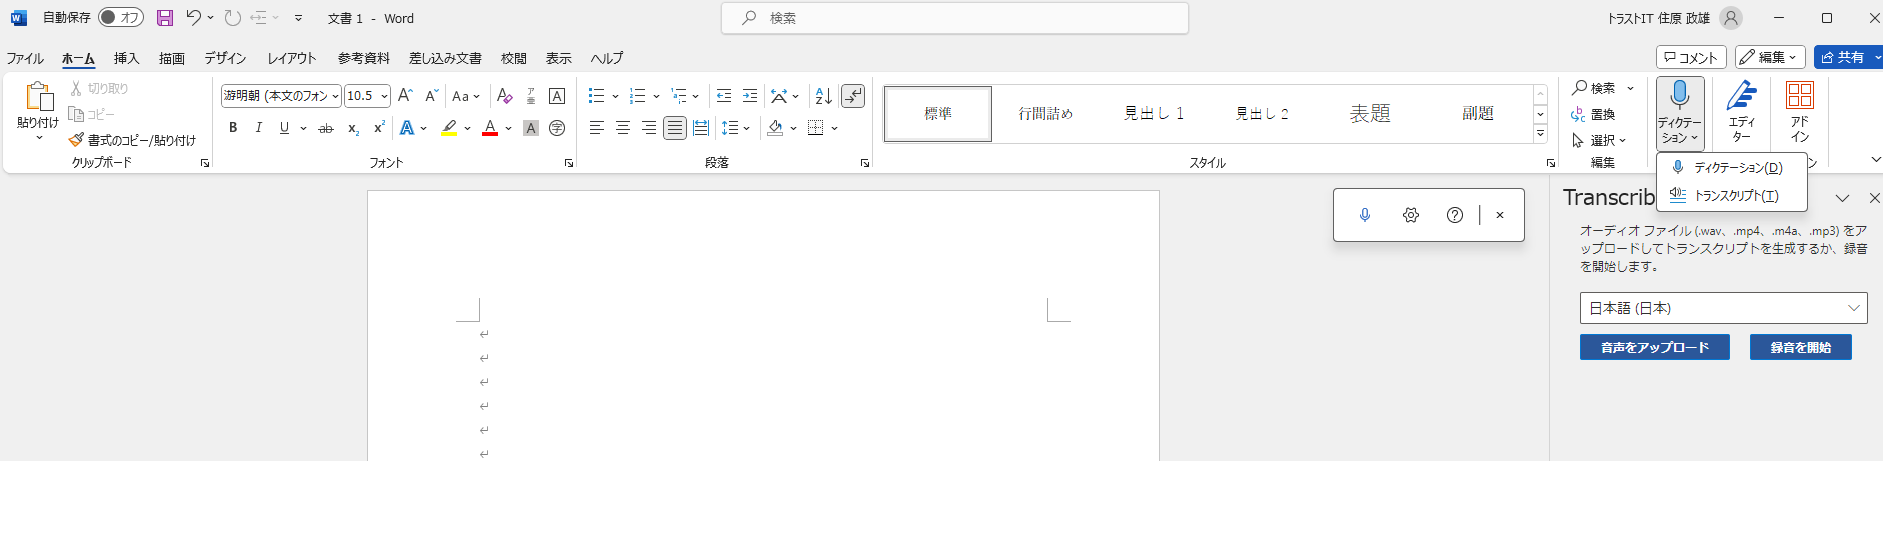Click the sort (A-Z) icon

point(823,96)
